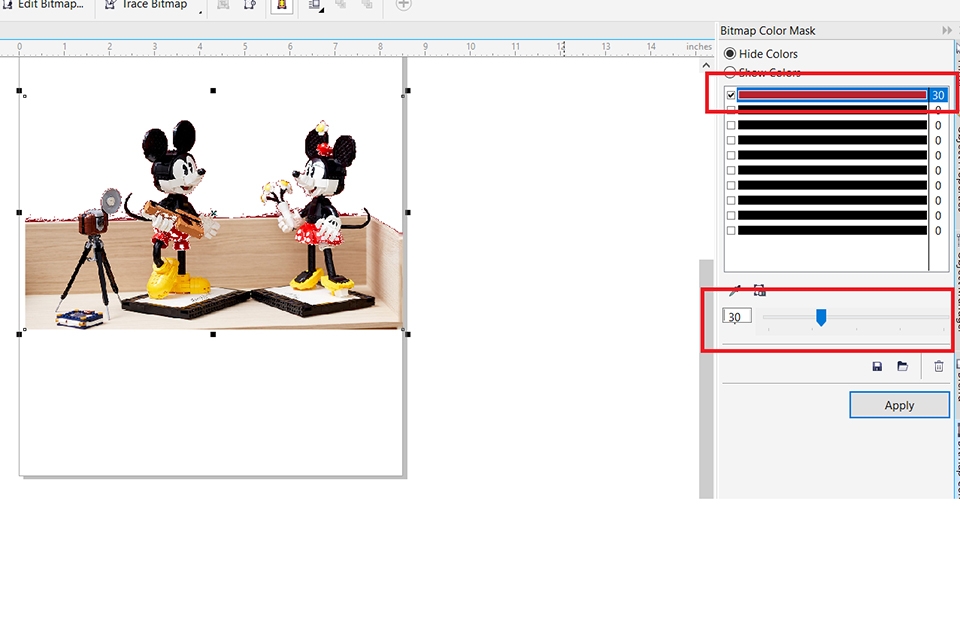Click the Edit Color icon beside eyedropper

(x=759, y=291)
